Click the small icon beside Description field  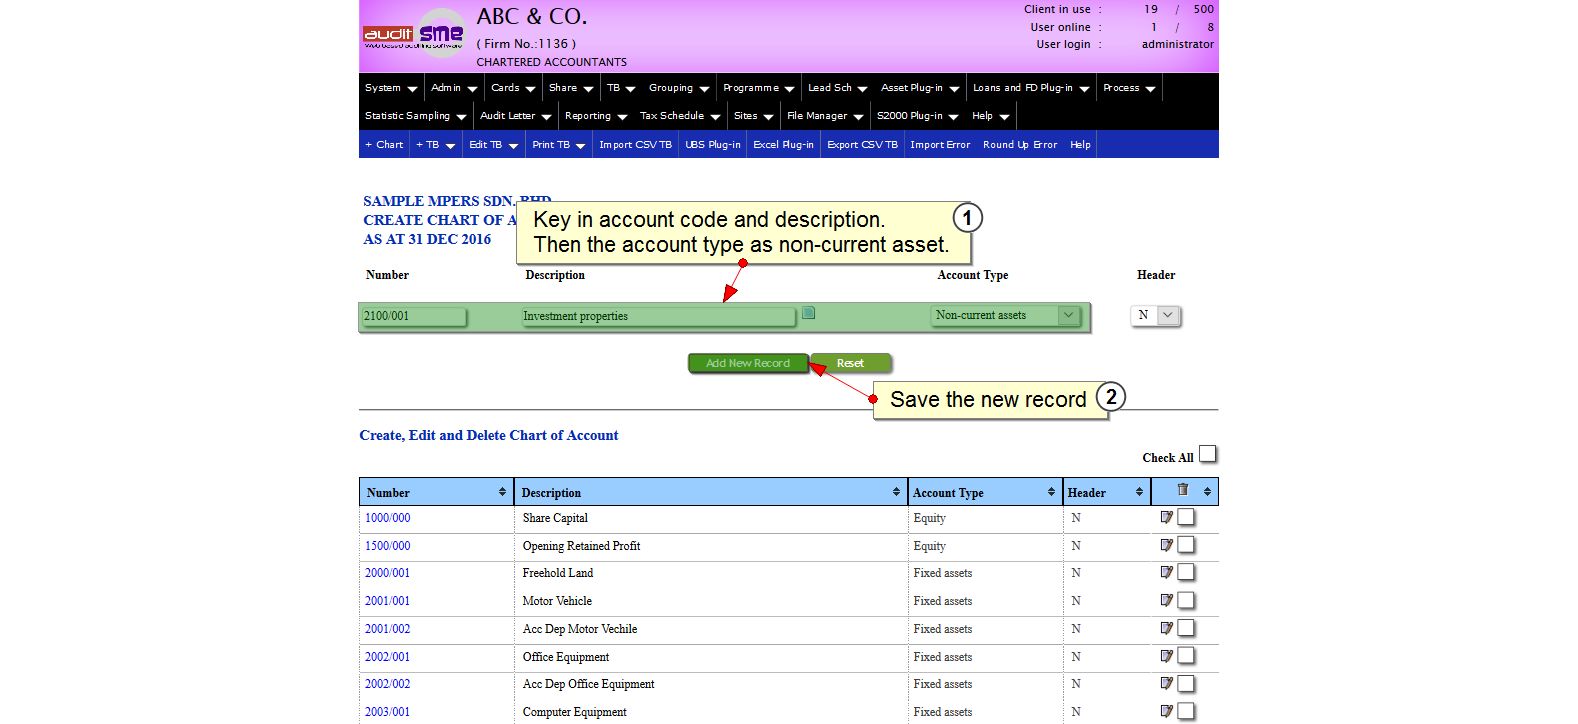808,313
